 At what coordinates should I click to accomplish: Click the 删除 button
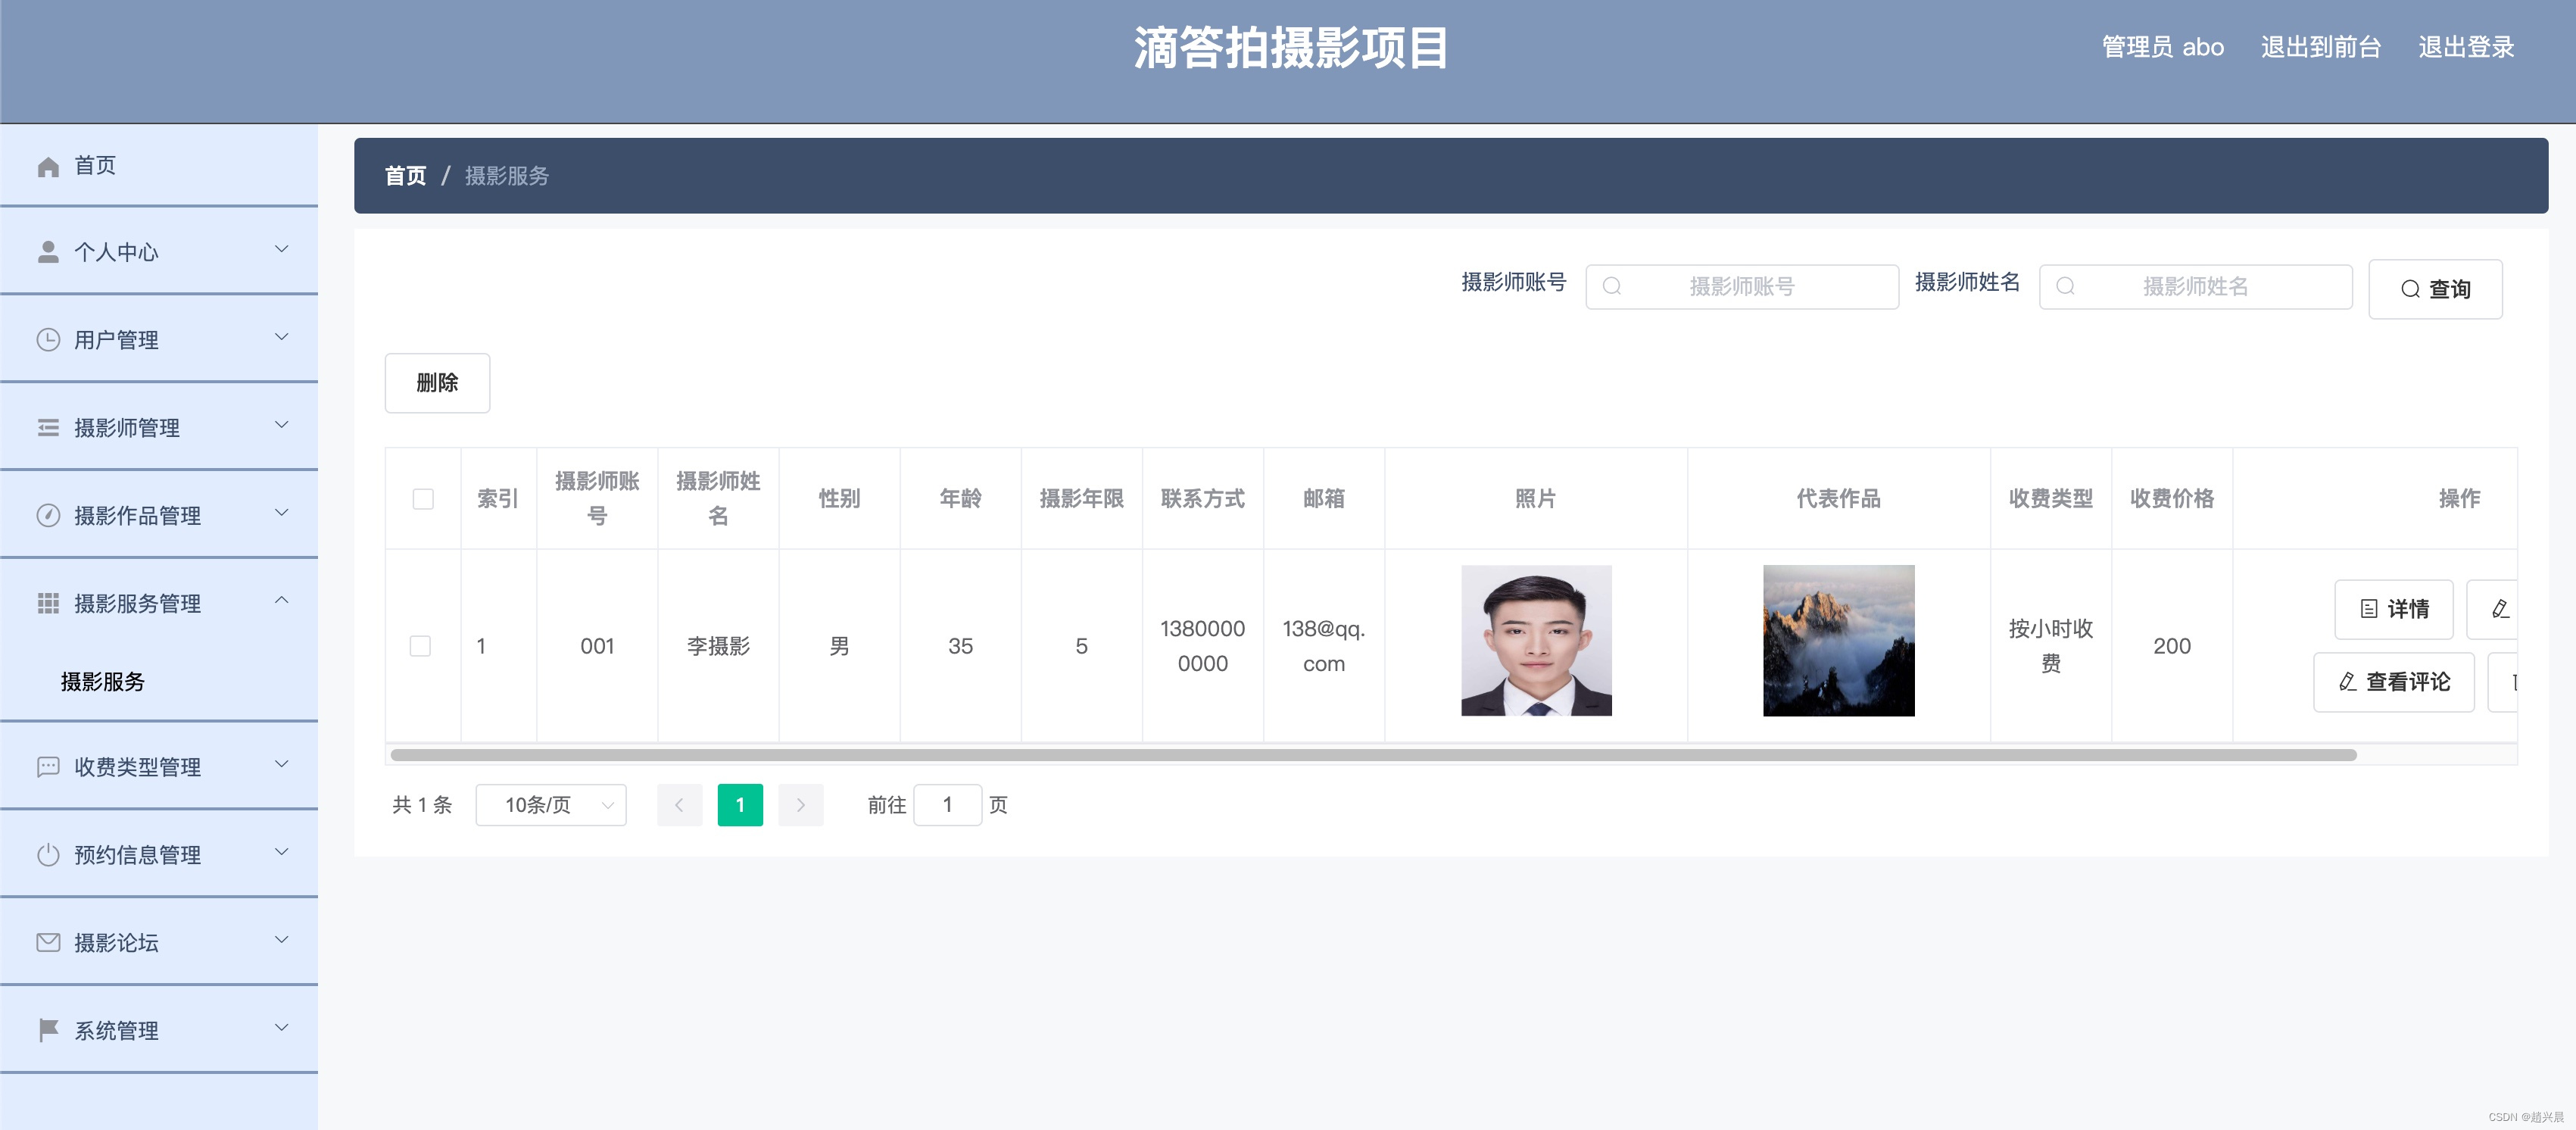437,383
